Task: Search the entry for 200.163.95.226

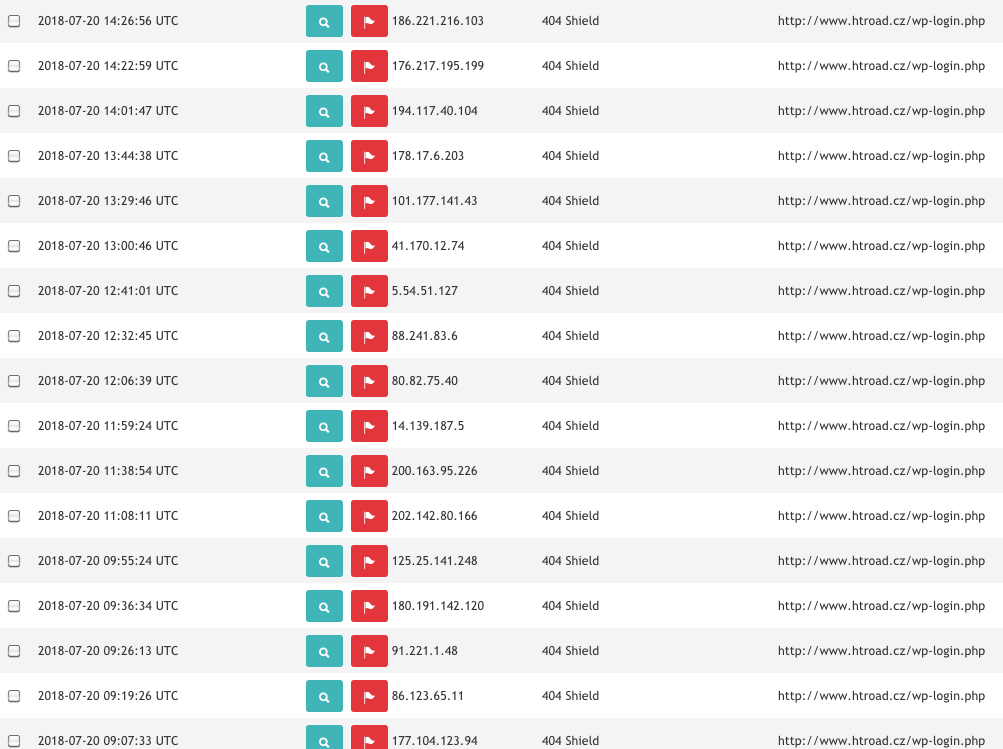Action: point(324,472)
